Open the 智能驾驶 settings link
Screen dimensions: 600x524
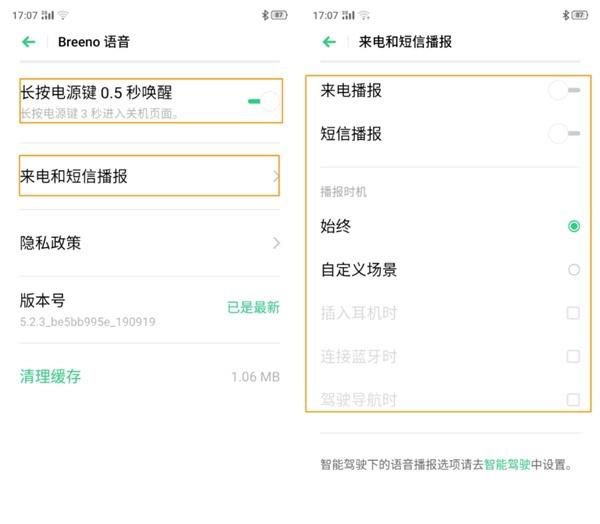(x=507, y=465)
